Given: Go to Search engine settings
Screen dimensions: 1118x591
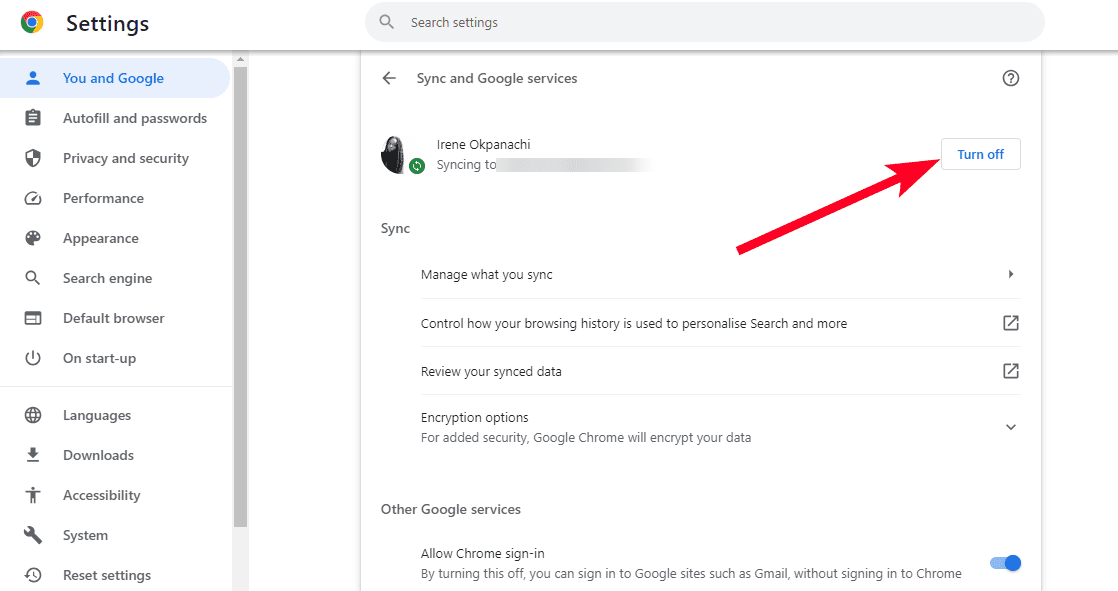Looking at the screenshot, I should click(x=107, y=278).
